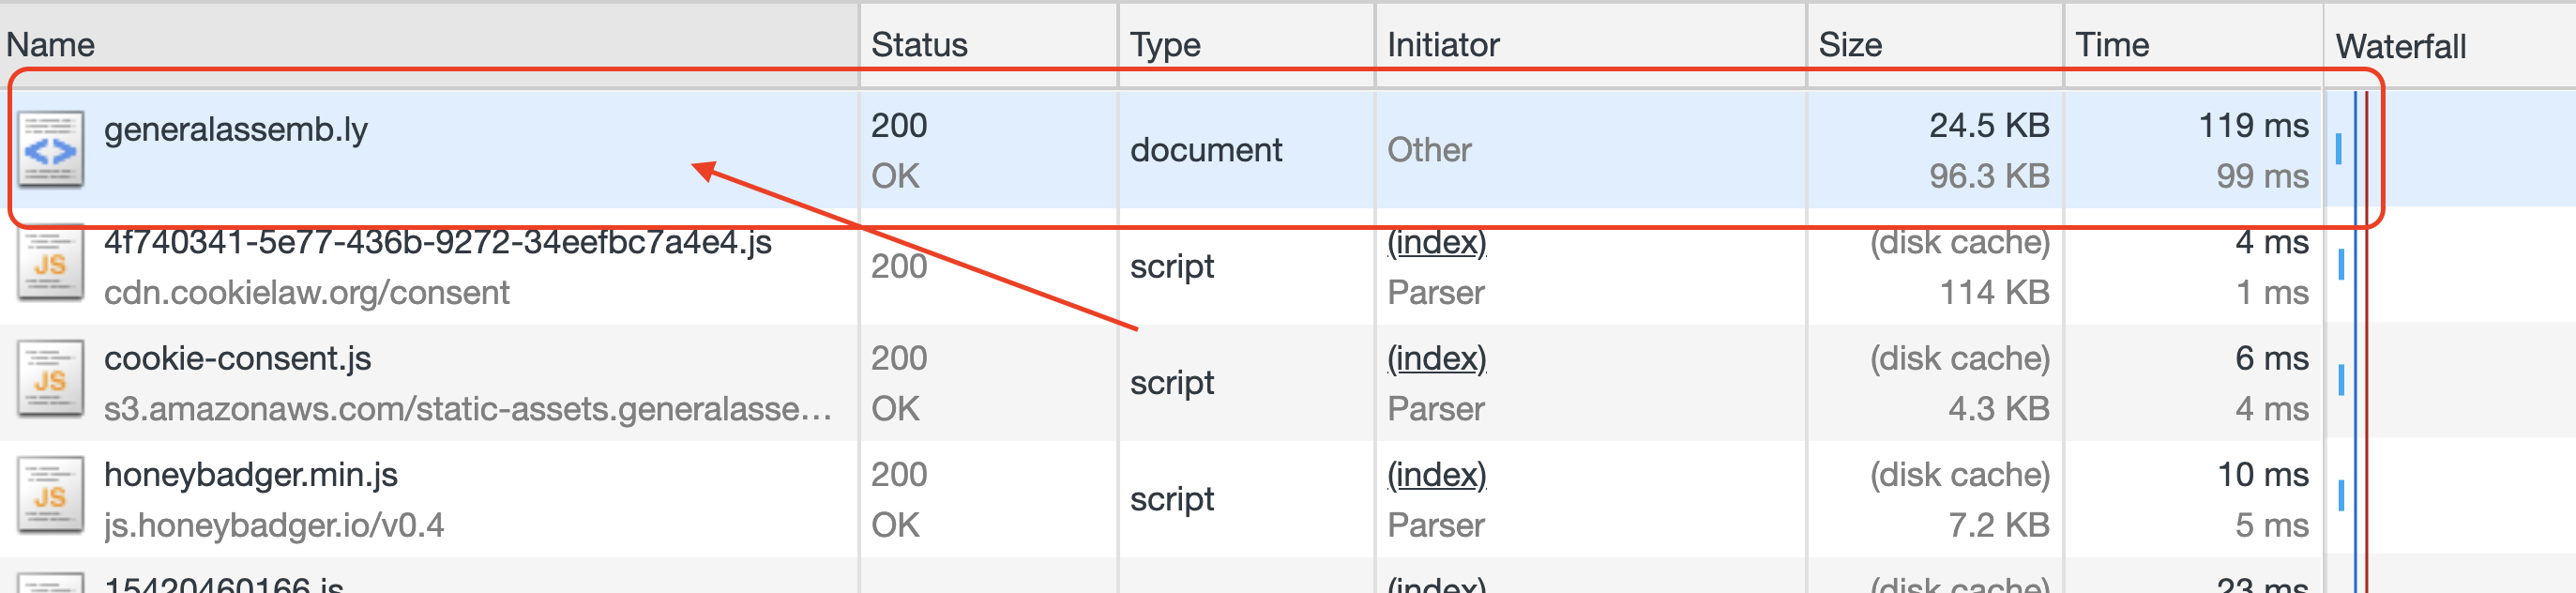Open (index) initiator link for cookie-consent.js
The image size is (2576, 593).
pyautogui.click(x=1436, y=359)
